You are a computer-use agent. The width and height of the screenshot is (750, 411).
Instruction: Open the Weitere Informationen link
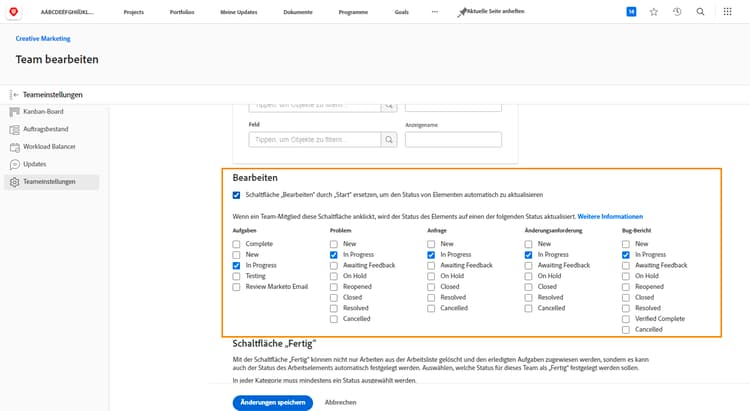[610, 217]
